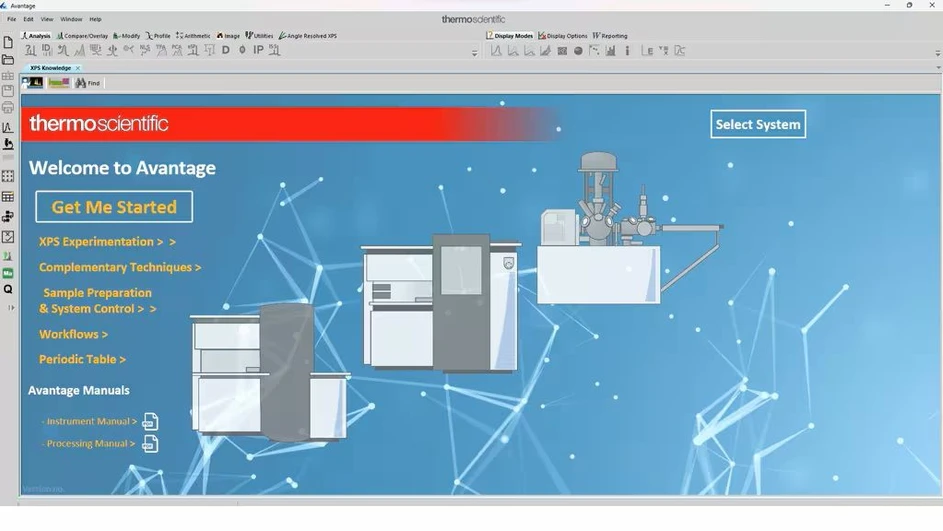Click the green Mo icon in left sidebar
The image size is (943, 531).
click(8, 273)
